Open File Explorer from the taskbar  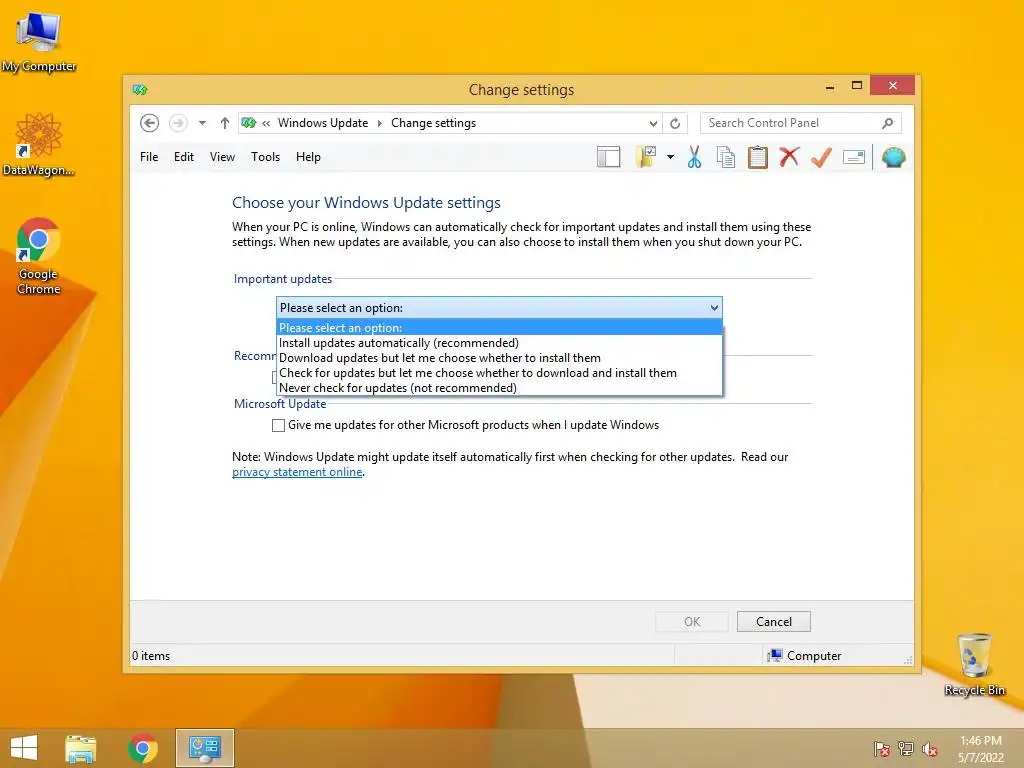pos(80,748)
